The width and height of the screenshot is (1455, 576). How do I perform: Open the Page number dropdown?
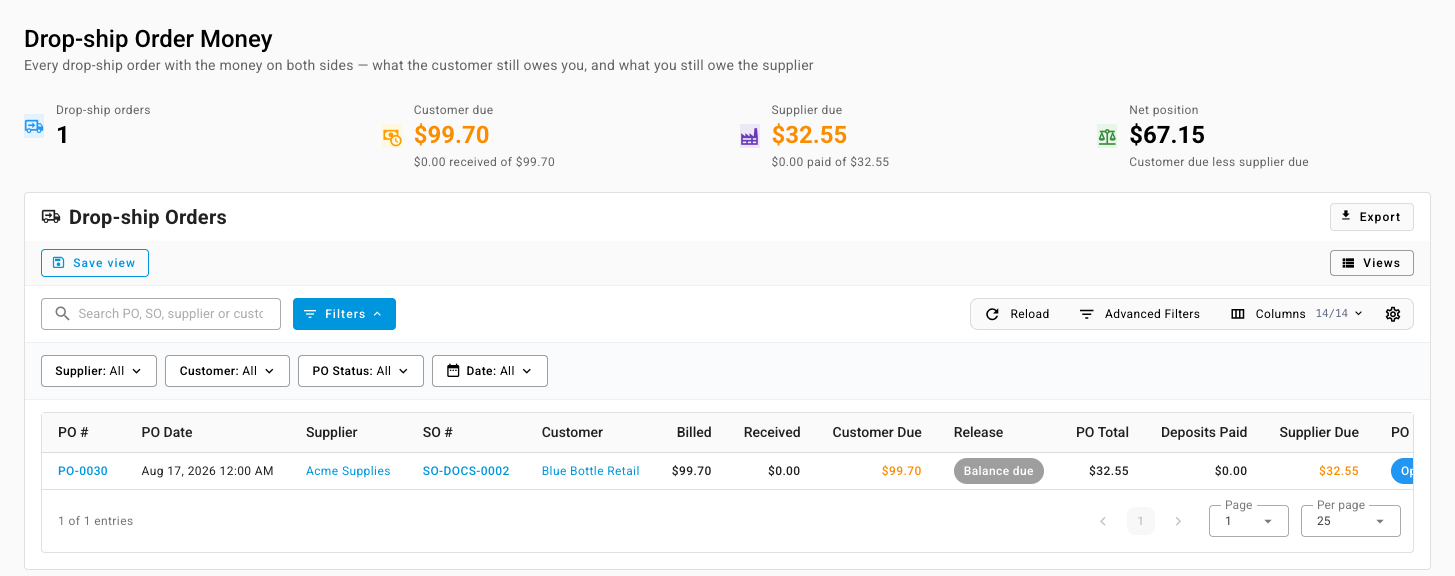[x=1249, y=521]
